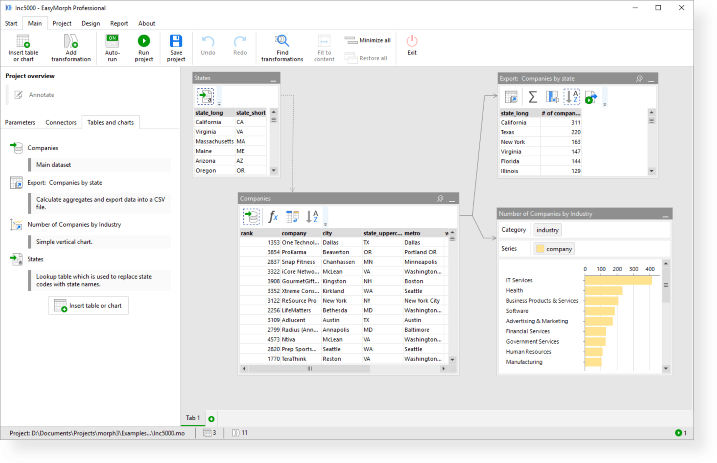Click the calculate column fx icon in Companies

pos(272,216)
